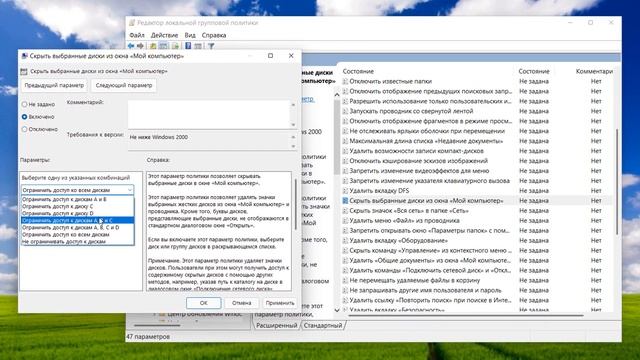
Task: Click inside the «Комментарий» text box
Action: coord(209,114)
